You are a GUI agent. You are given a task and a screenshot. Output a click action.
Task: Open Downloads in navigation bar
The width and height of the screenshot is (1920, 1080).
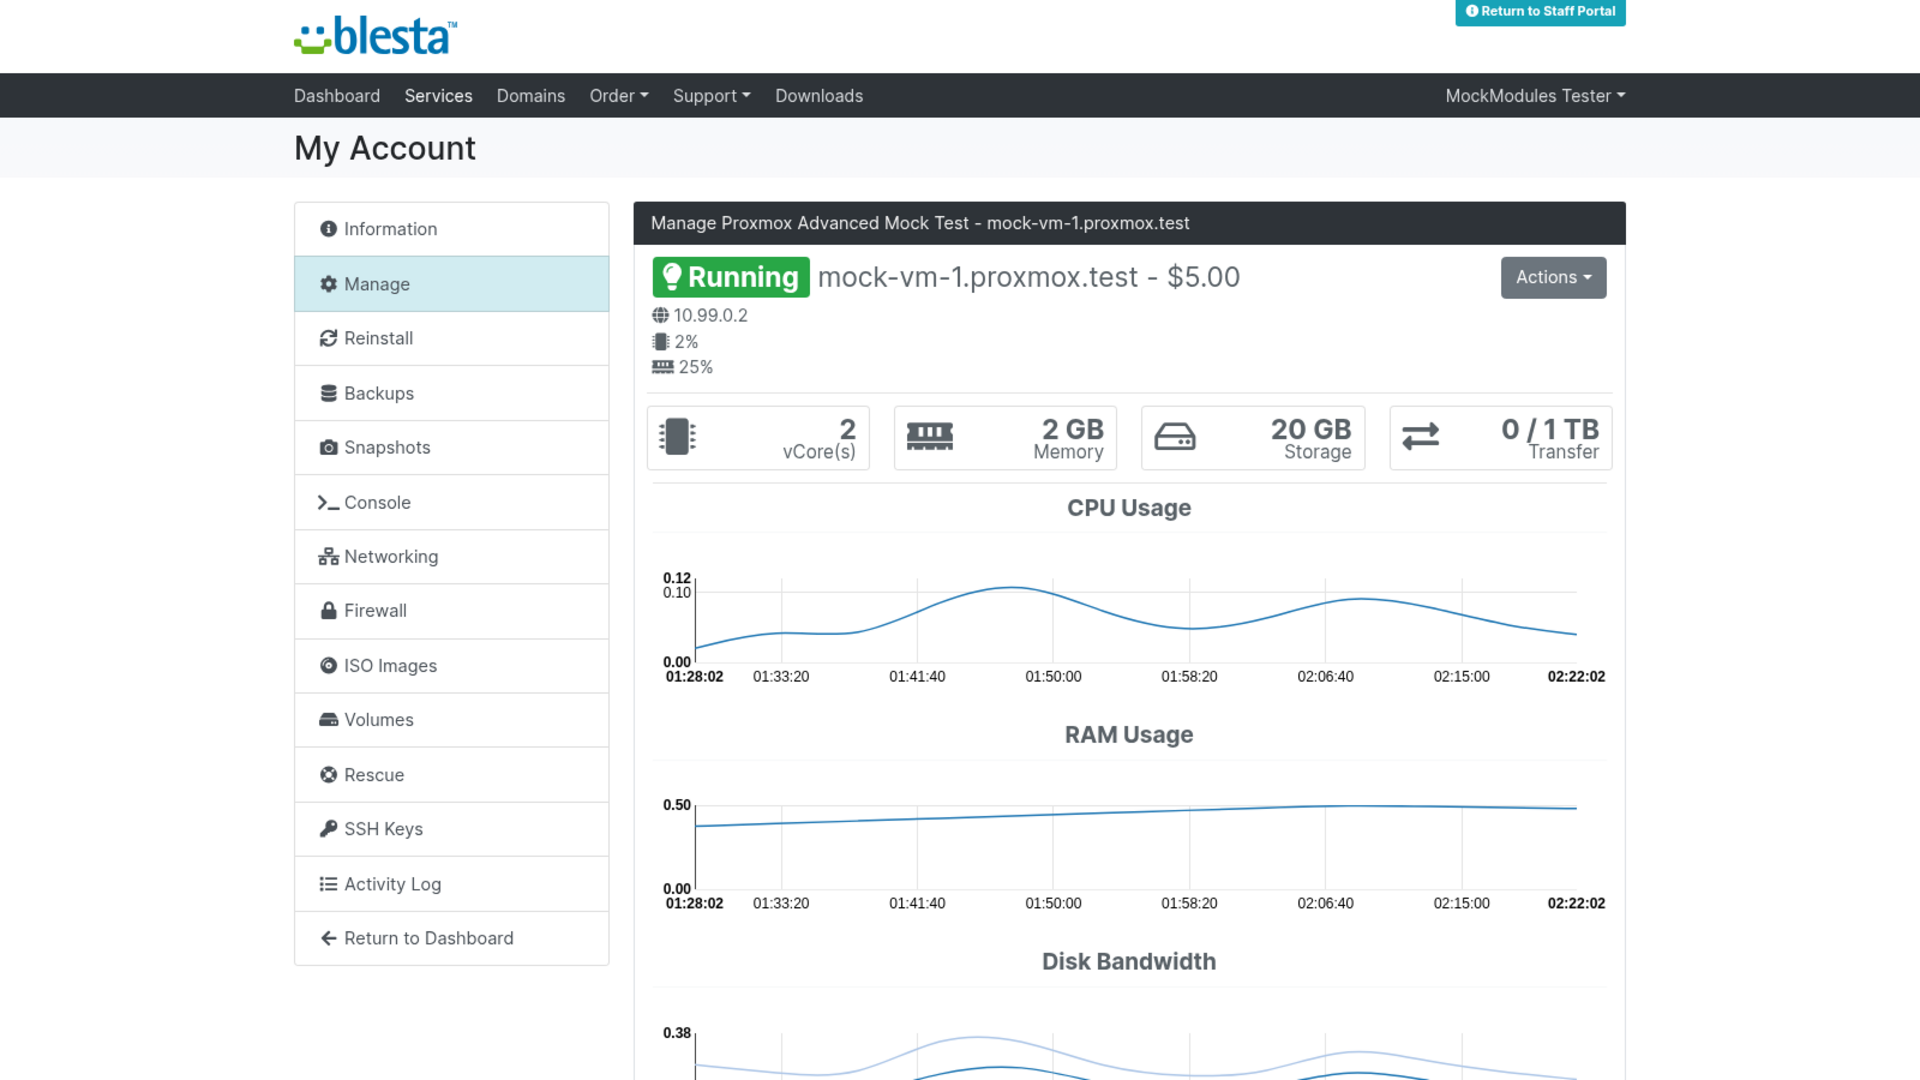819,96
